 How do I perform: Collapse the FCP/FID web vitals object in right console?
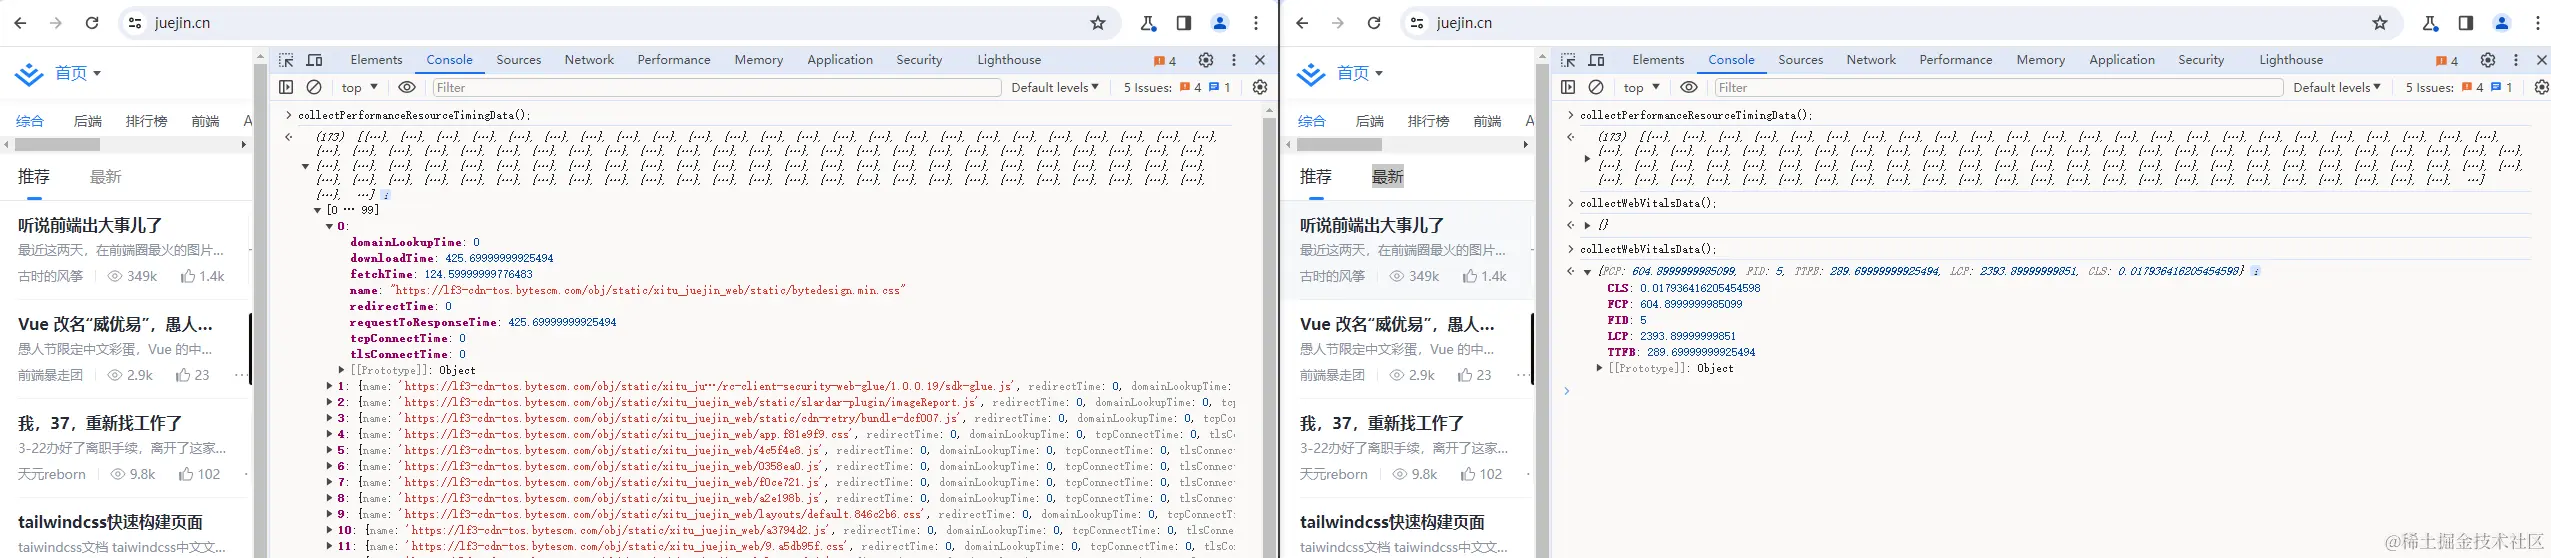point(1587,271)
